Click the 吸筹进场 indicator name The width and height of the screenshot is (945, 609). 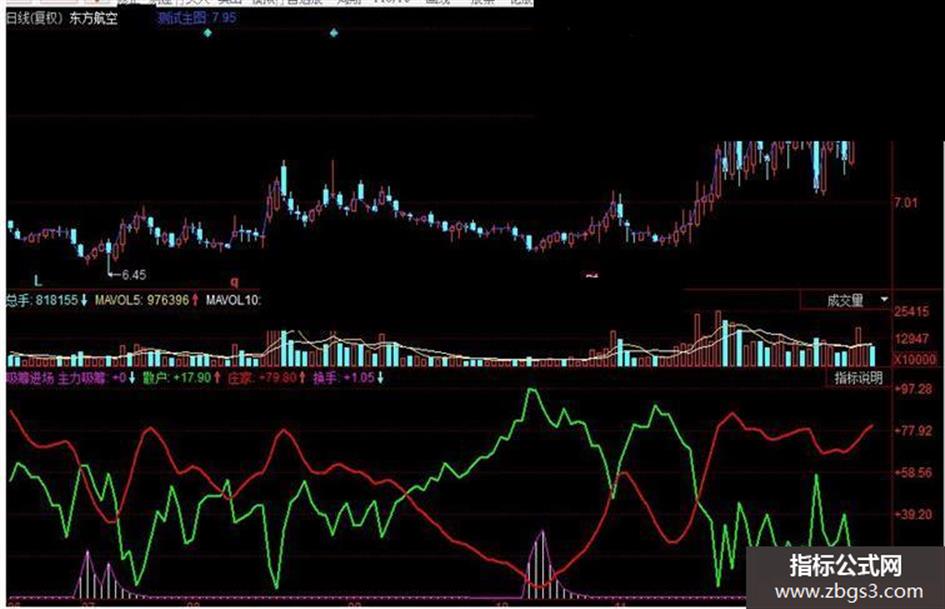30,378
